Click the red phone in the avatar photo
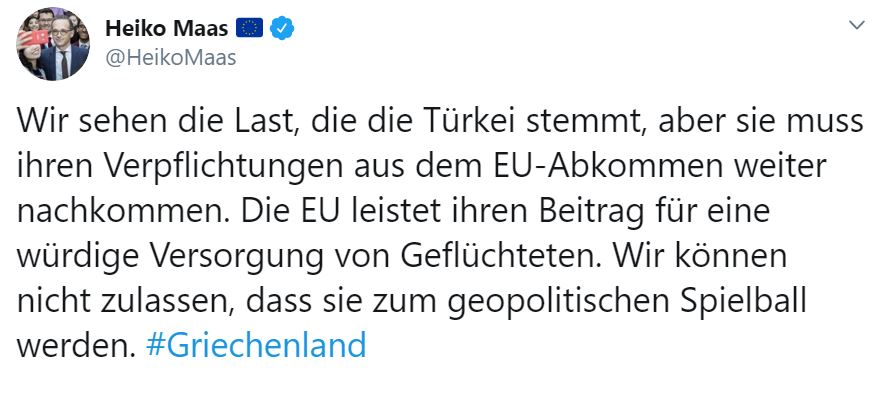884x395 pixels. (39, 37)
